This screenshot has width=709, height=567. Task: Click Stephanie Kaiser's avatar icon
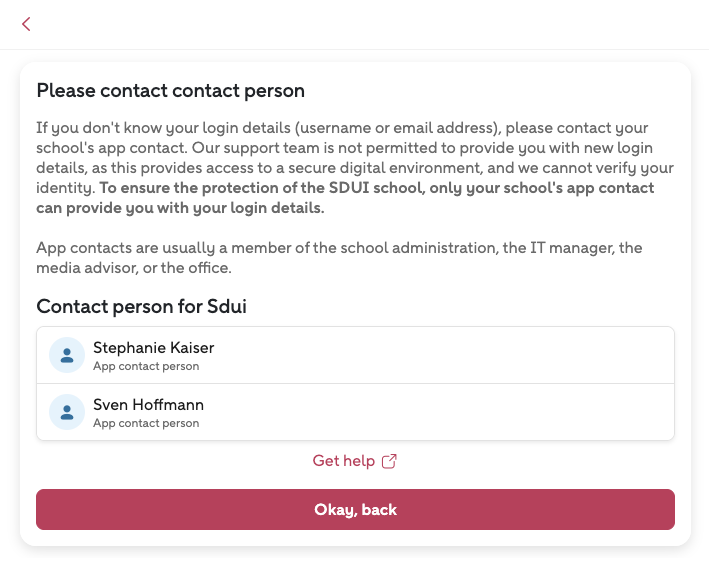tap(67, 355)
